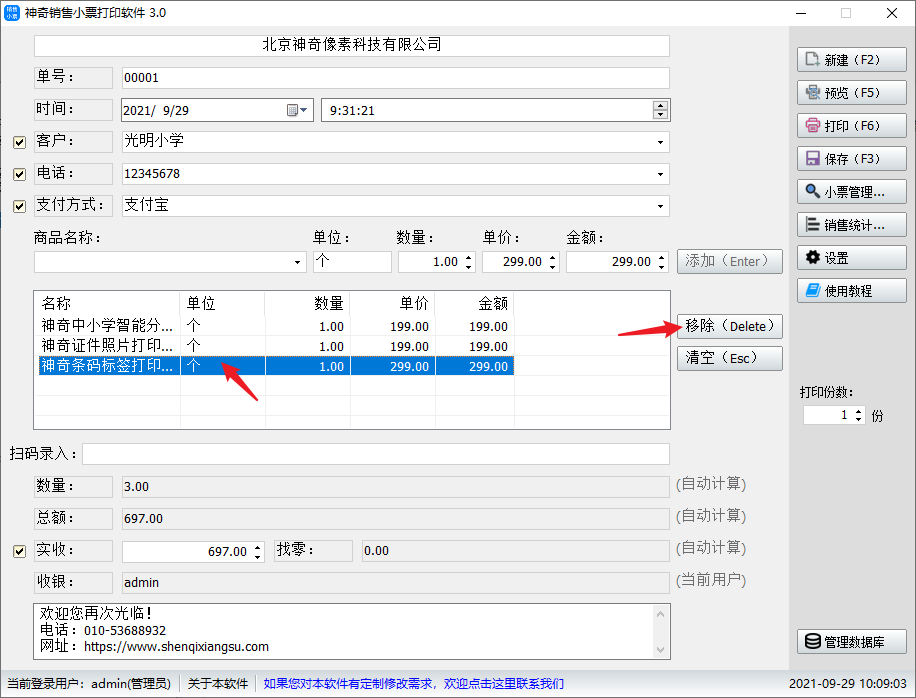Expand the 支付方式 payment method dropdown
The image size is (916, 698).
660,206
